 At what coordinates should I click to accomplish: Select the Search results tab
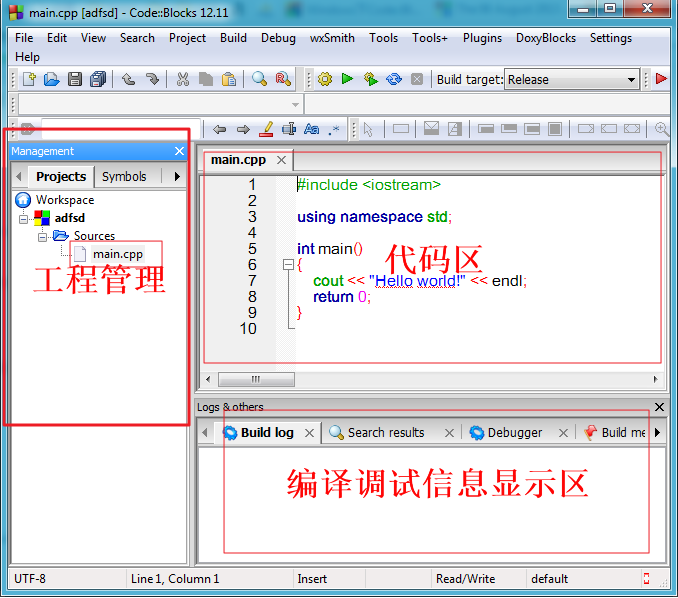pos(386,432)
